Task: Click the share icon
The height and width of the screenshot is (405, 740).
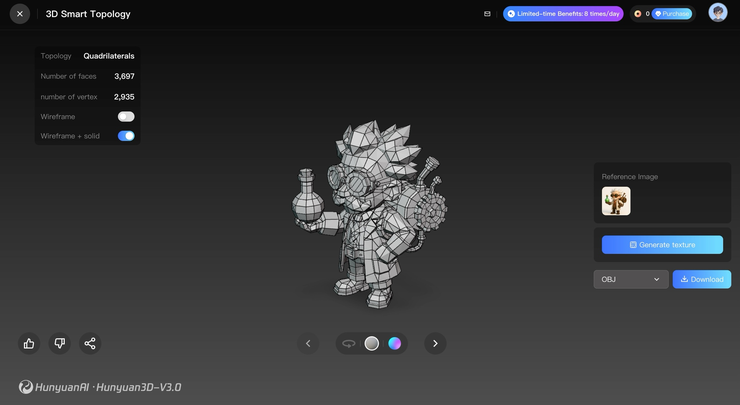Action: 90,343
